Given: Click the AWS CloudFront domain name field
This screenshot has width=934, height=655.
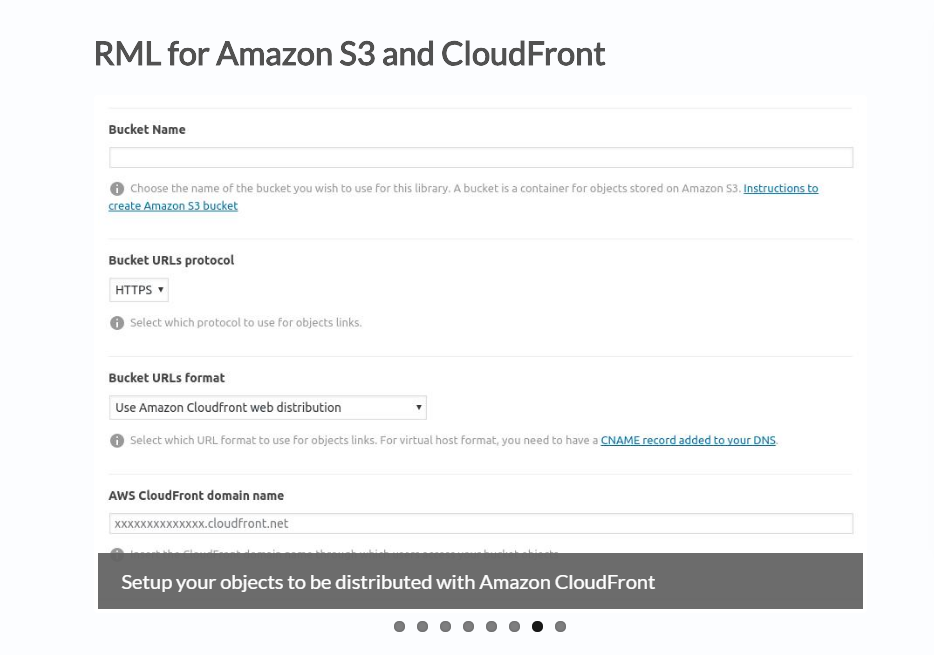Looking at the screenshot, I should [x=480, y=524].
